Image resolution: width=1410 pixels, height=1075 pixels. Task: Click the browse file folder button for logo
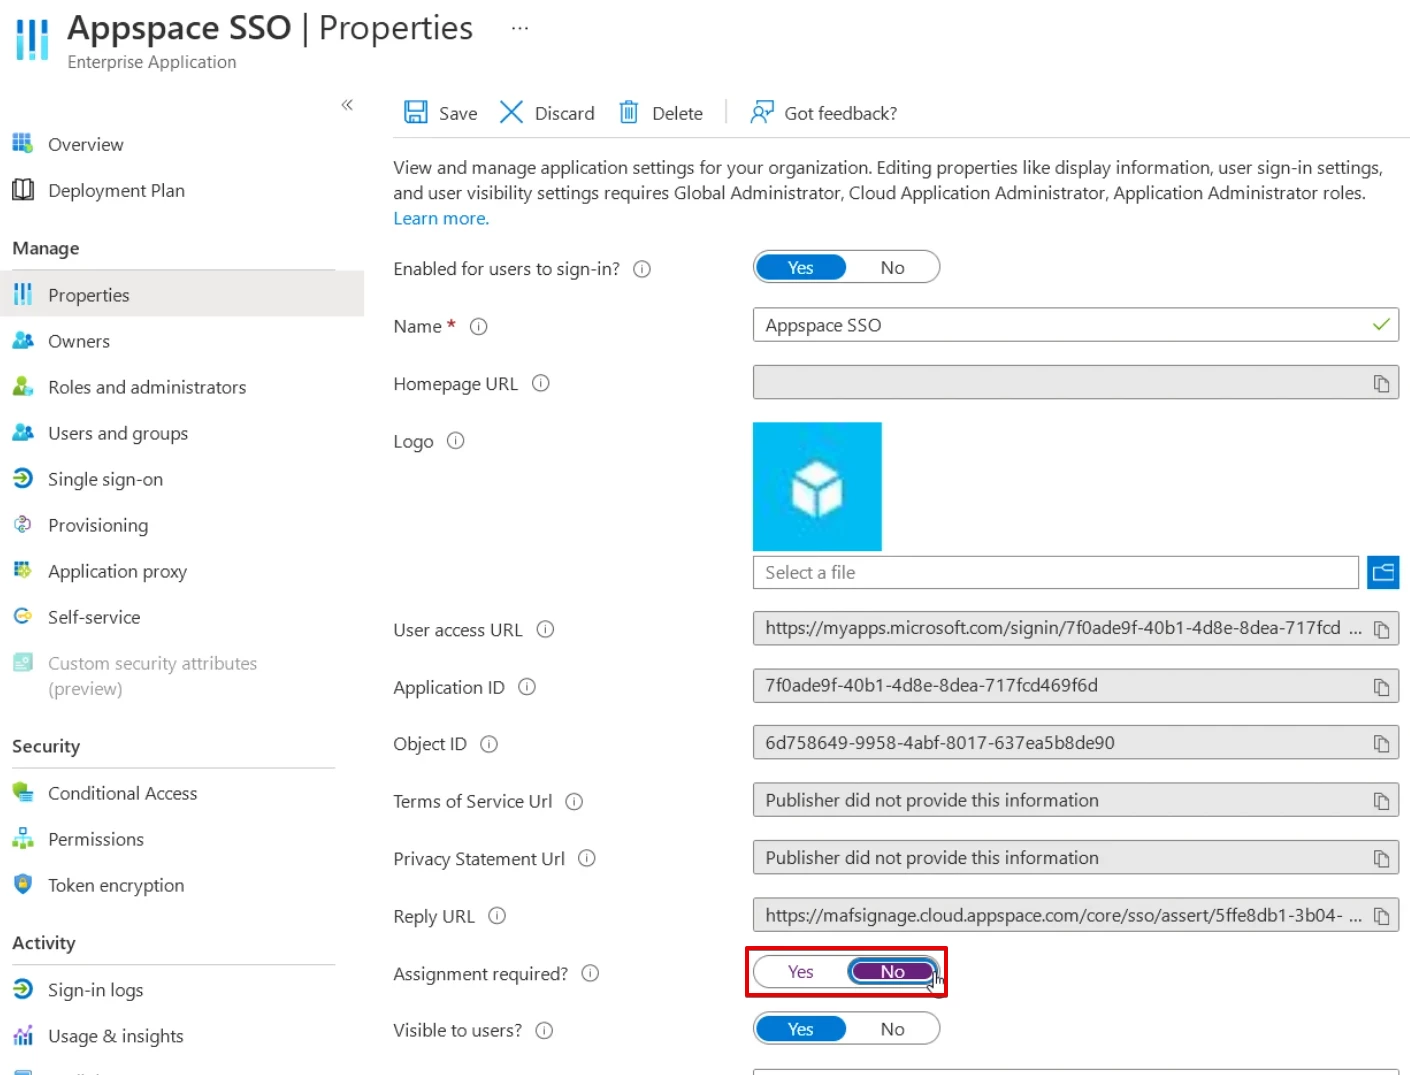(x=1383, y=572)
